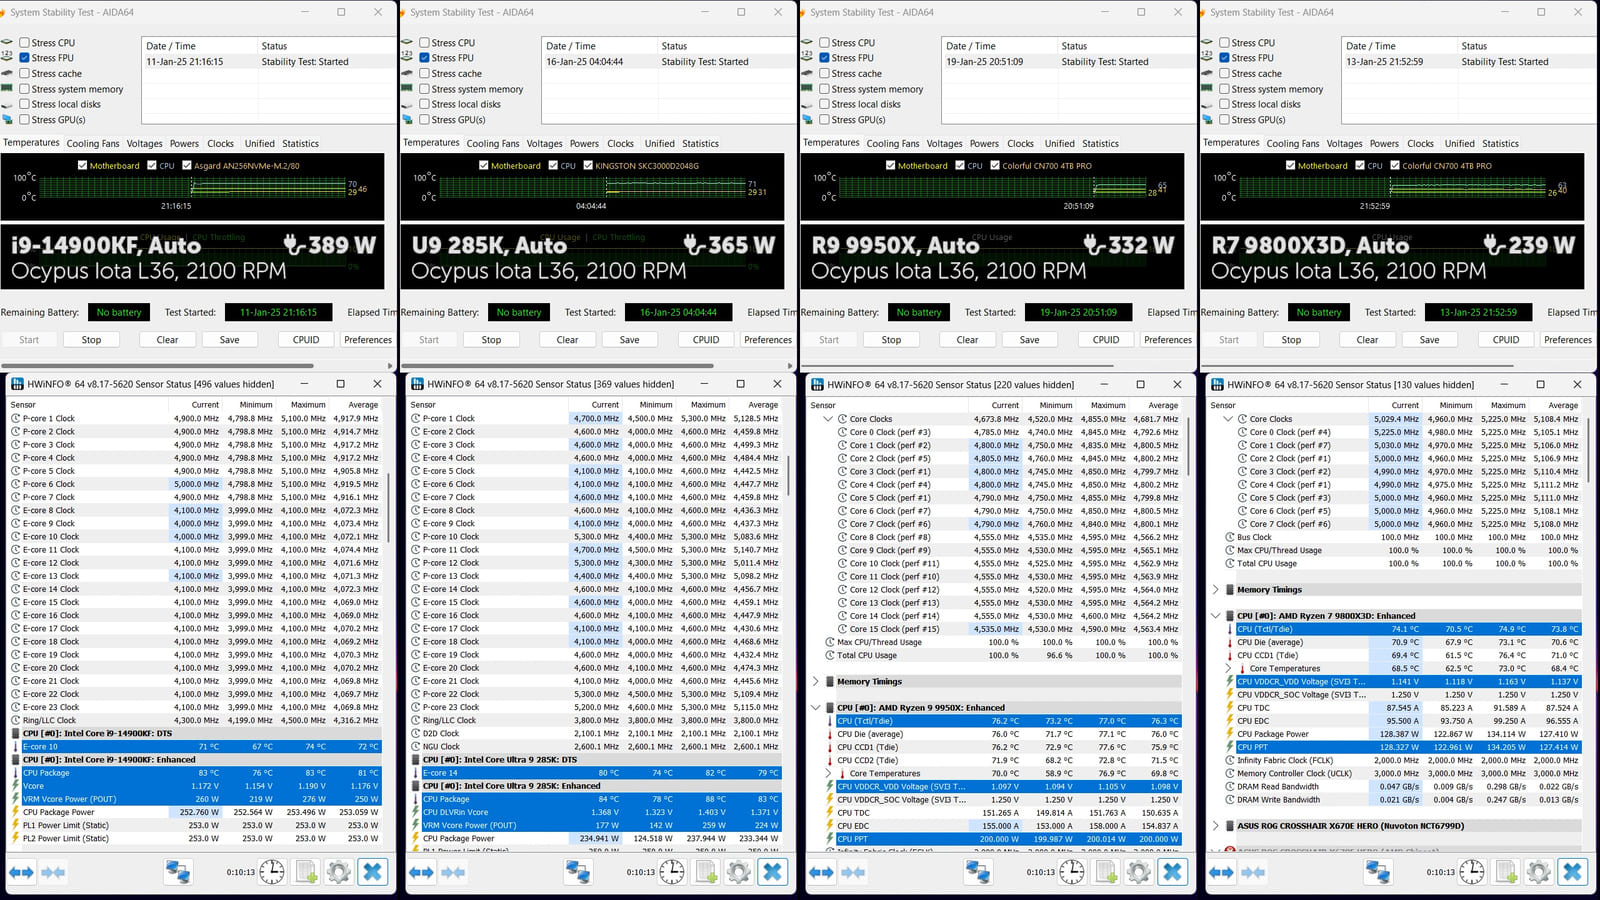Screen dimensions: 1600x900
Task: Enable Stress system memory in AIDA64 window started 16-Jan-25
Action: [424, 89]
